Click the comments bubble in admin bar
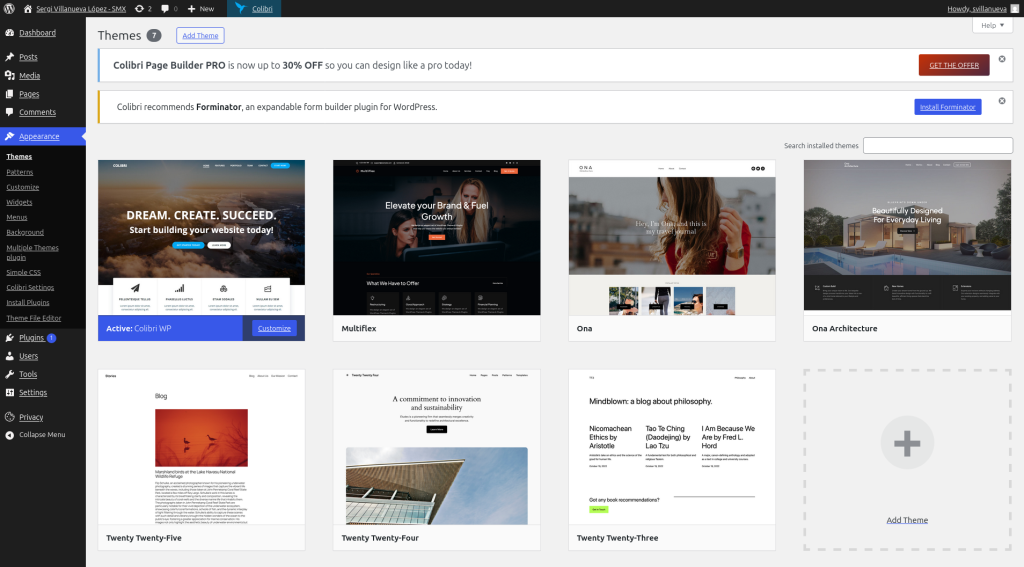Screen dimensions: 1024x567 (x=169, y=8)
